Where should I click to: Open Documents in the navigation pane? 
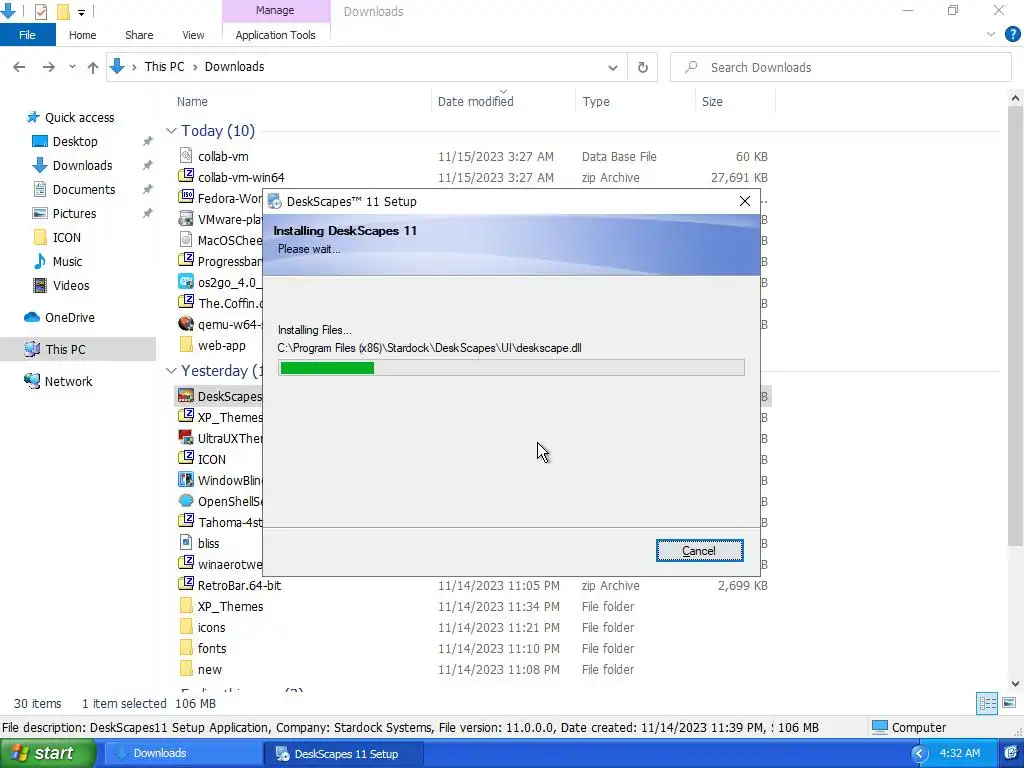(84, 189)
